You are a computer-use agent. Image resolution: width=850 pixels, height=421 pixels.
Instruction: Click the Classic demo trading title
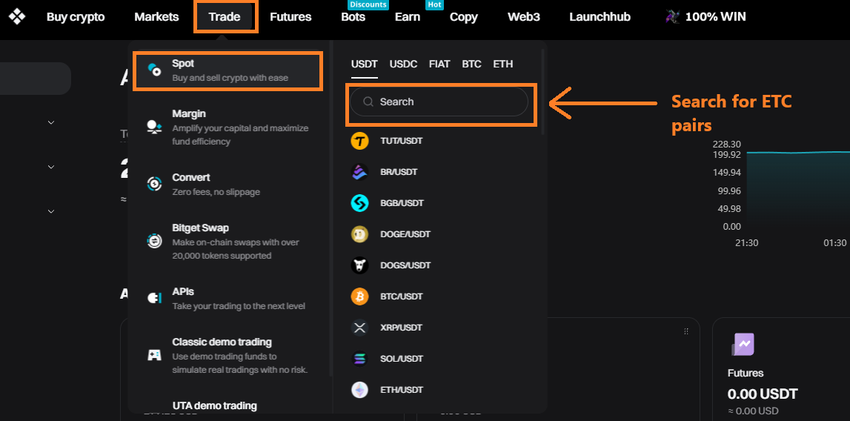point(222,342)
